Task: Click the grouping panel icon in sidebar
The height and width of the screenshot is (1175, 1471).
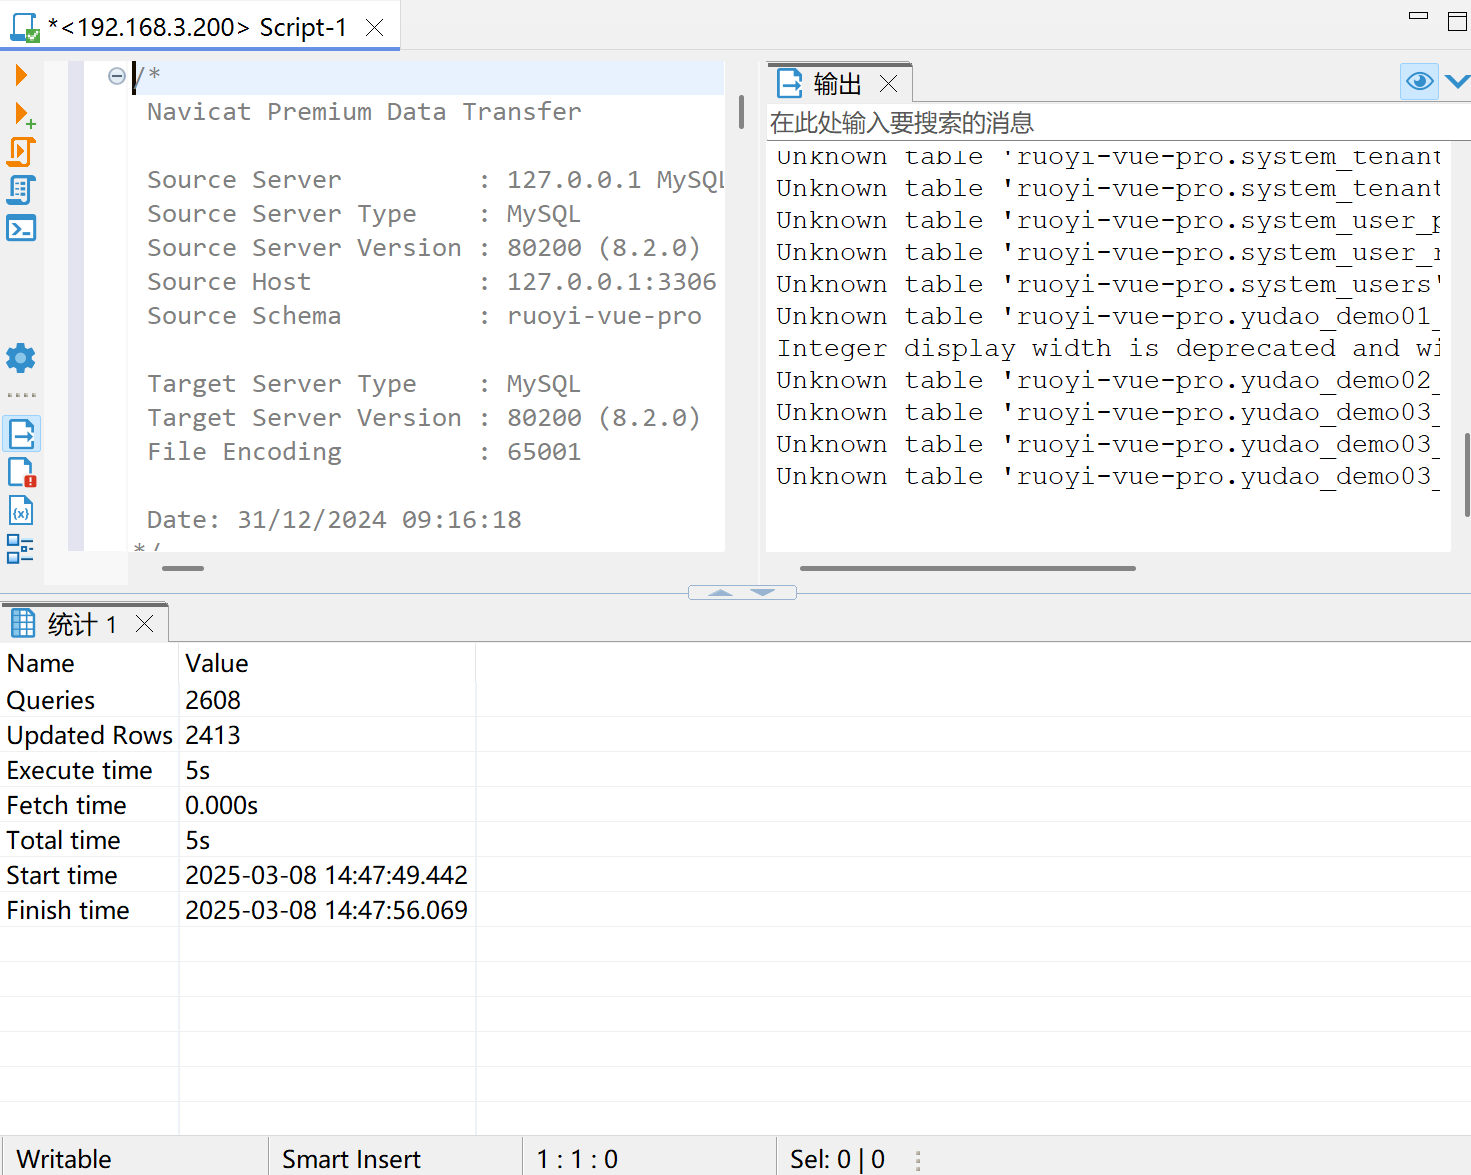Action: click(21, 548)
